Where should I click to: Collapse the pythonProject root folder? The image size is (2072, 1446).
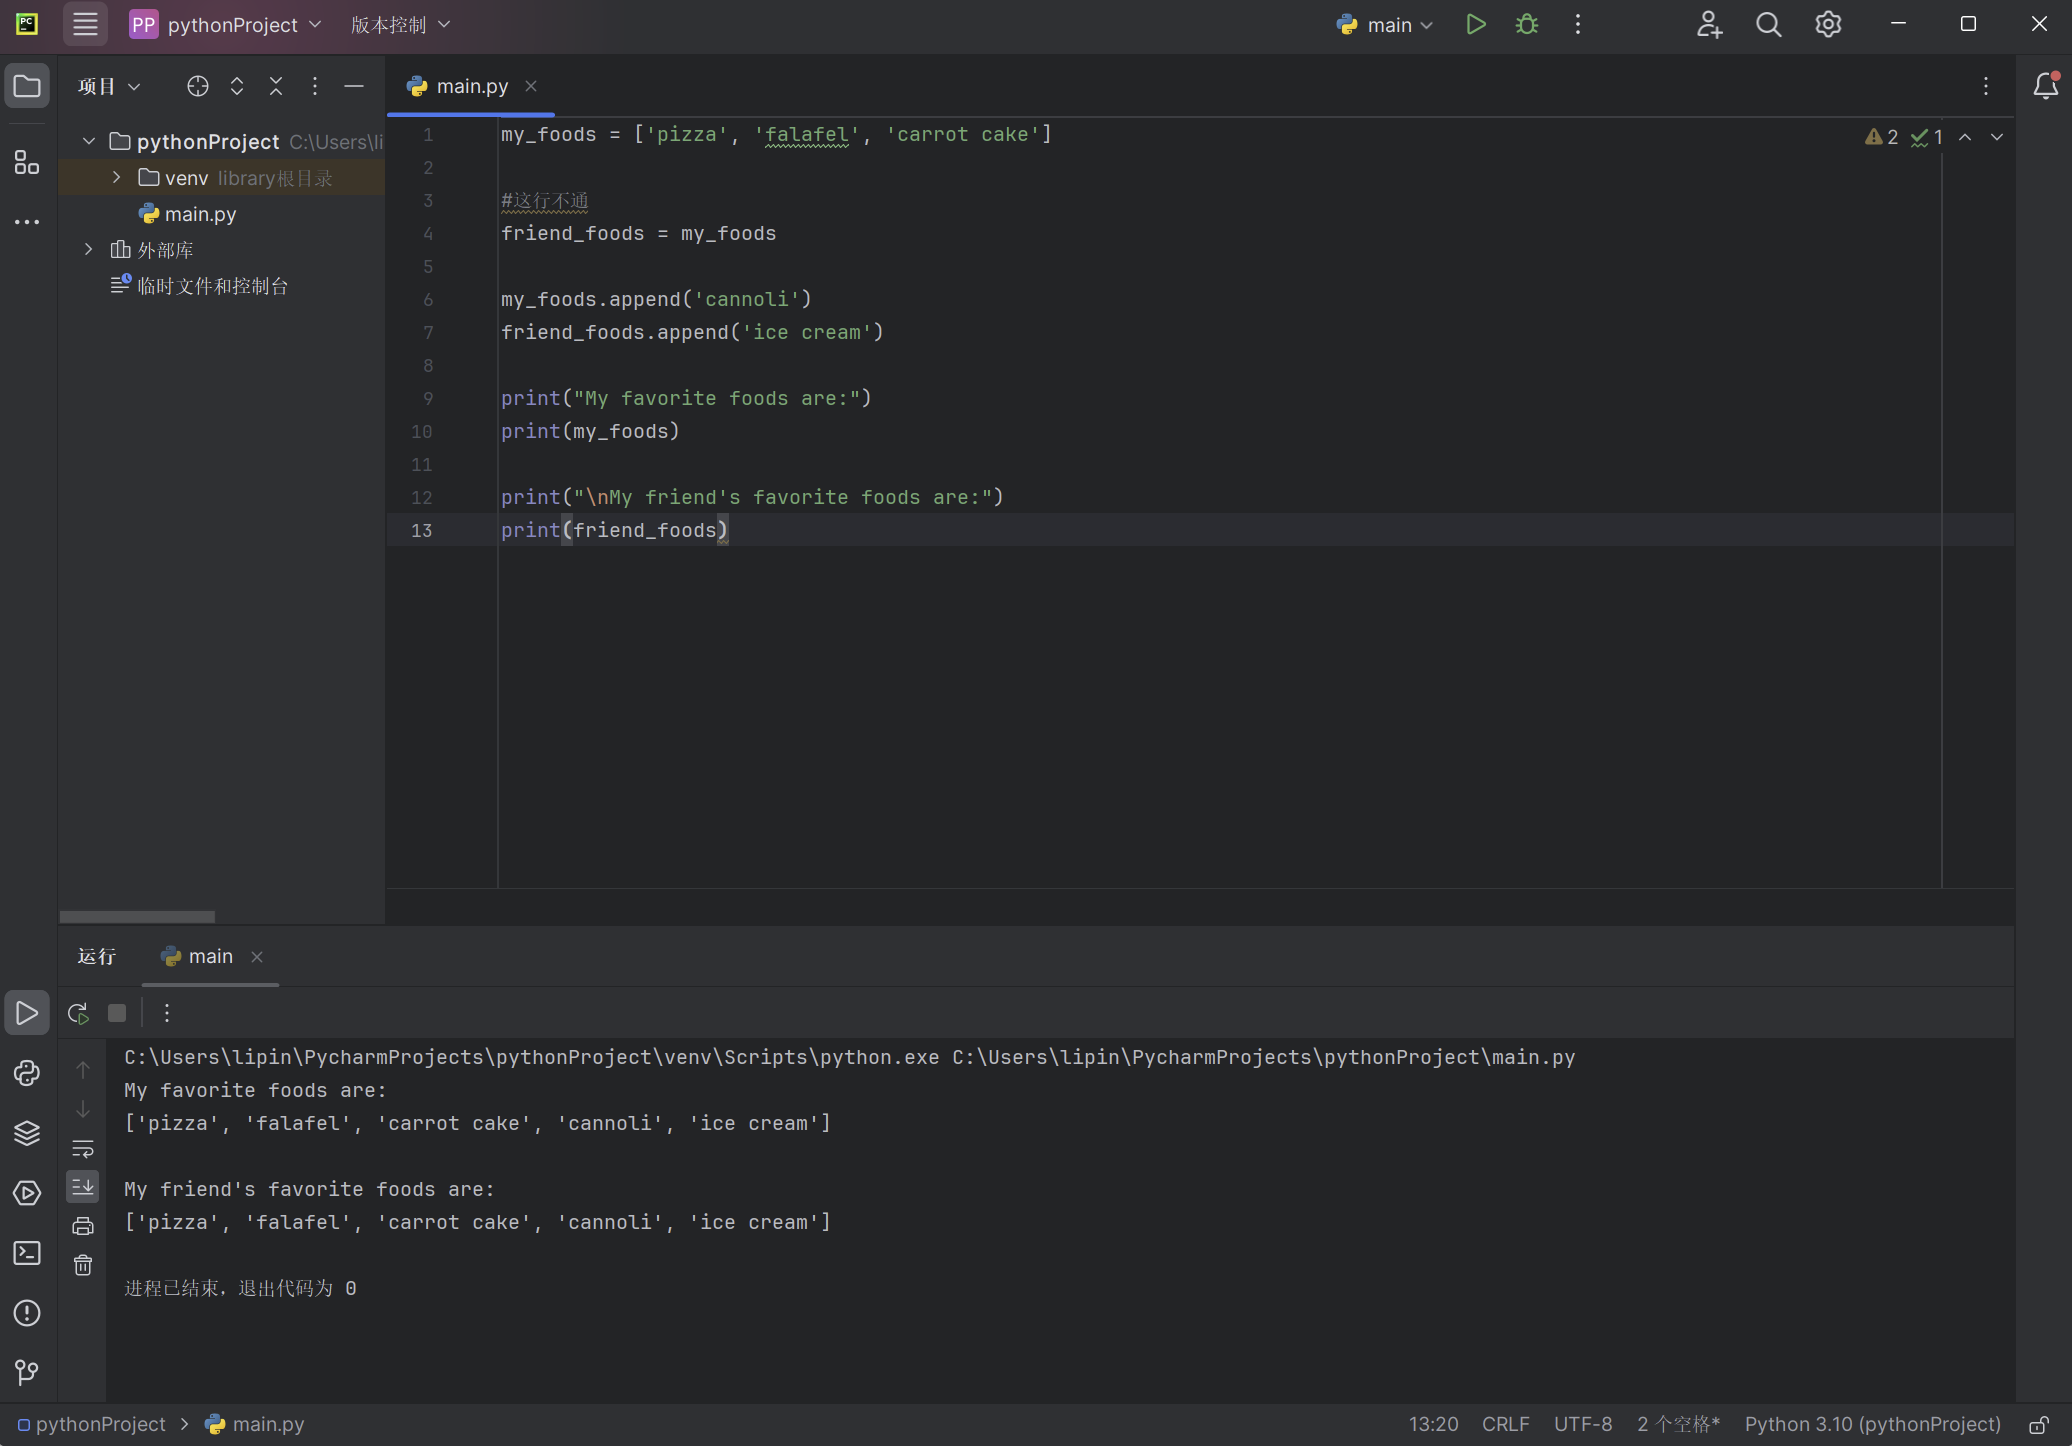click(89, 141)
